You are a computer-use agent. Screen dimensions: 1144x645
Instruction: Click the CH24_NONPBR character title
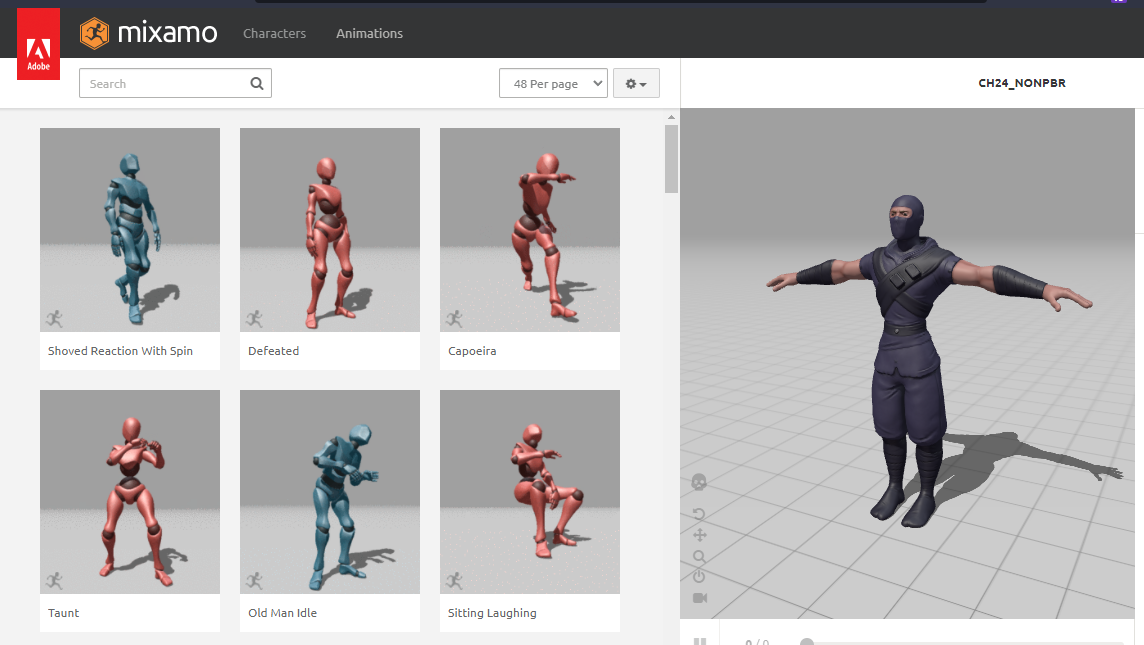pos(1021,83)
